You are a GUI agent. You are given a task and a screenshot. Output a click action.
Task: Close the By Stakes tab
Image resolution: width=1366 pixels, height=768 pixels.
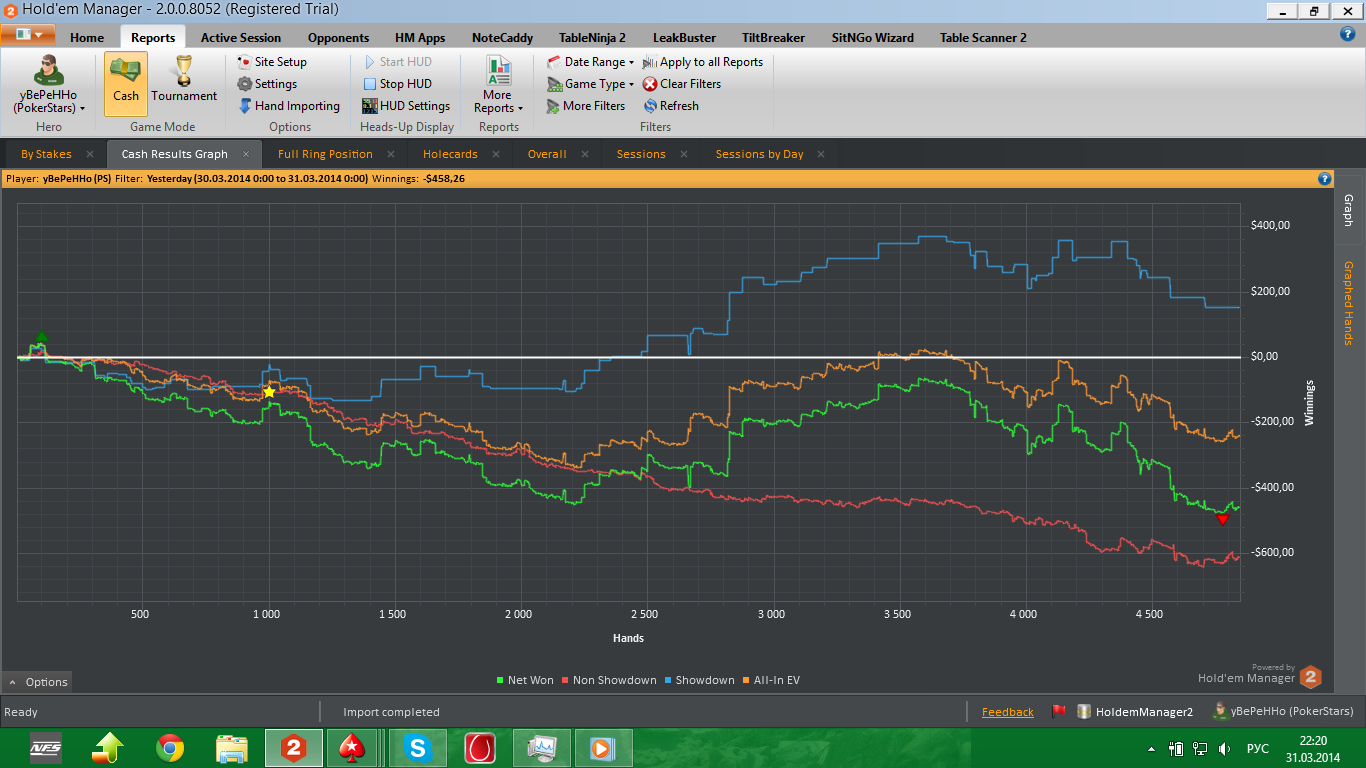tap(90, 154)
